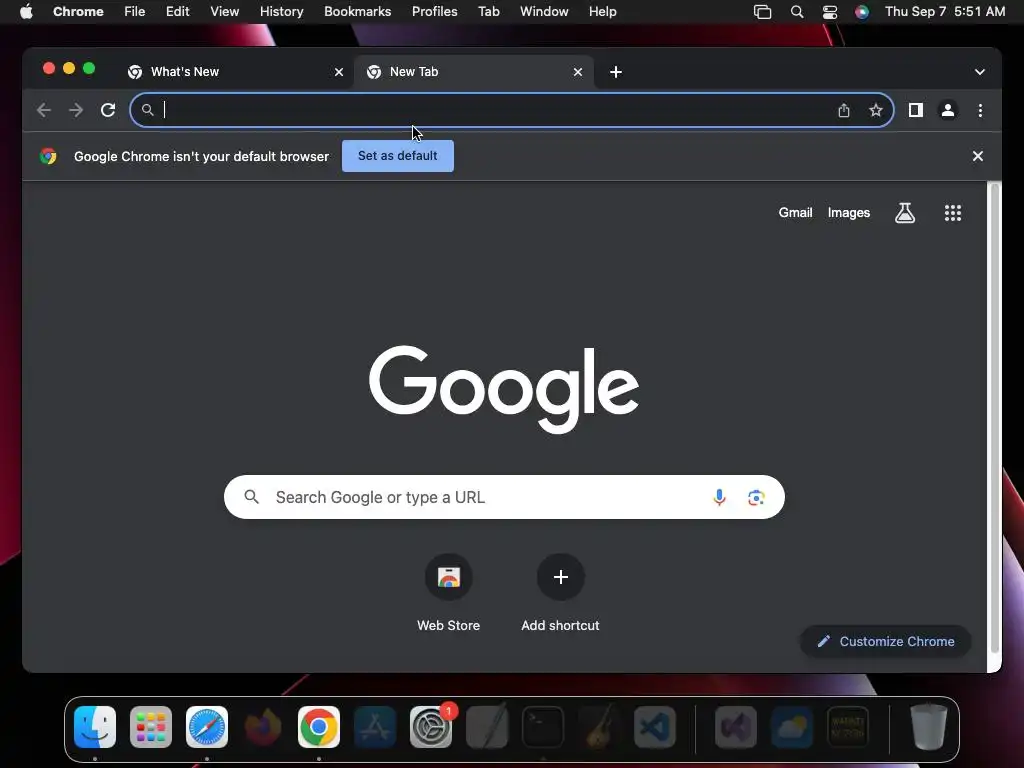Reload the current page
1024x768 pixels.
coord(108,110)
